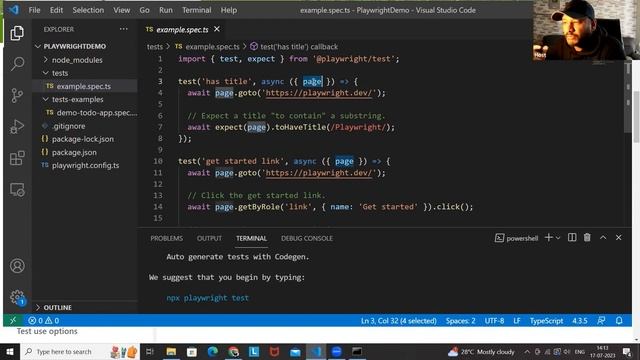Viewport: 640px width, 360px height.
Task: Change indentation via Spaces: 2
Action: 460,321
